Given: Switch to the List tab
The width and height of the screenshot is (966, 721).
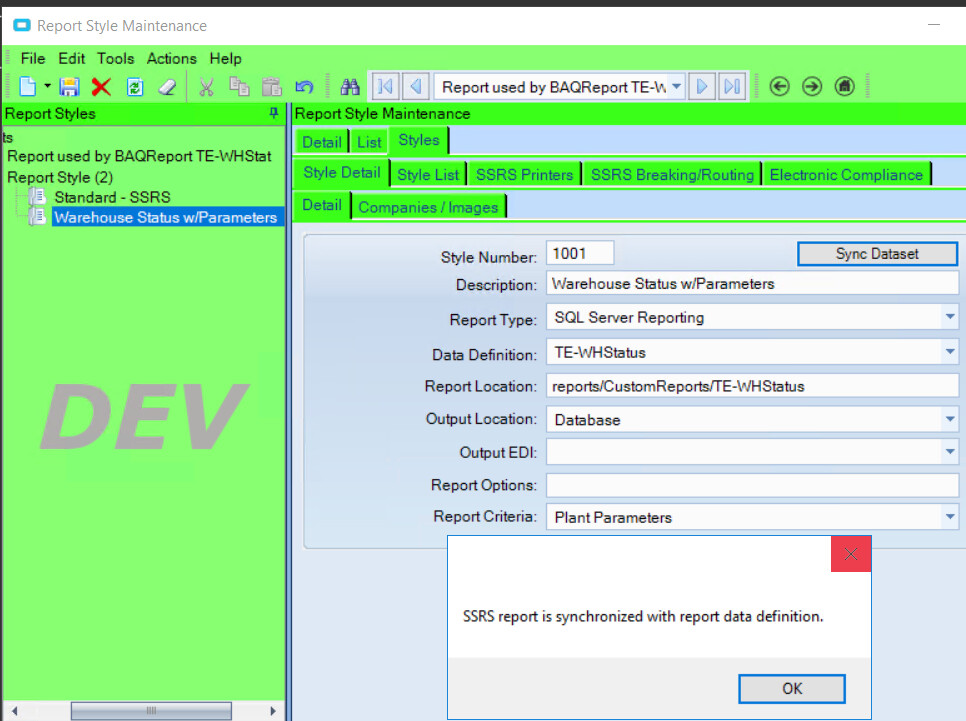Looking at the screenshot, I should (369, 142).
